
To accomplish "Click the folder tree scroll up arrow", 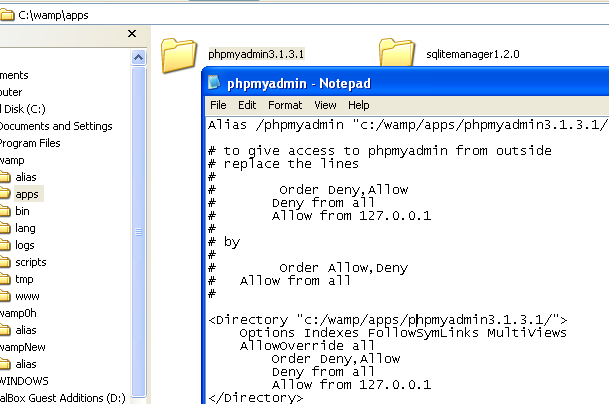I will [139, 57].
